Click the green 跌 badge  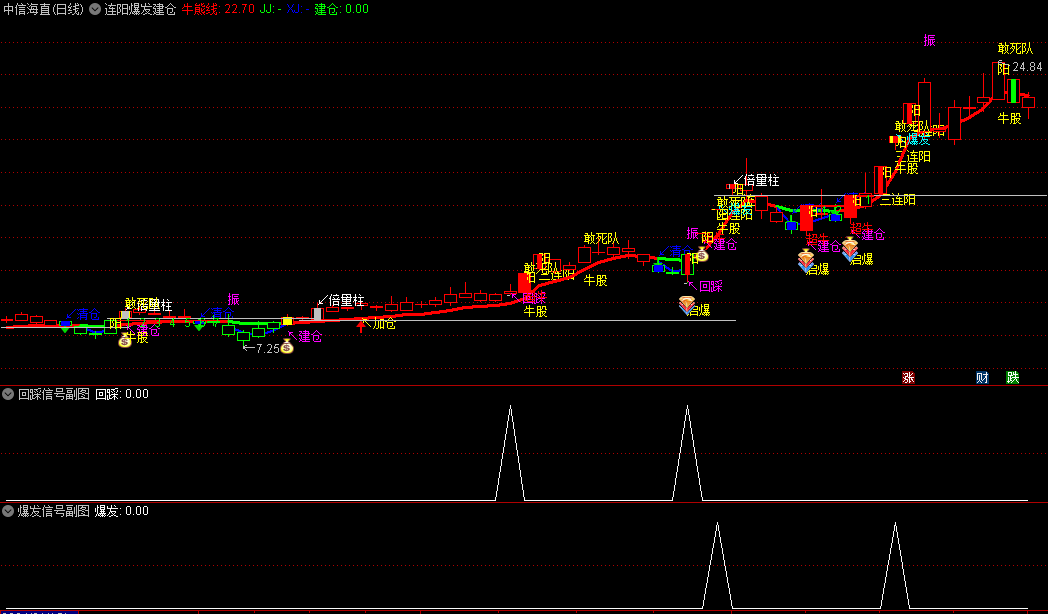(1013, 377)
